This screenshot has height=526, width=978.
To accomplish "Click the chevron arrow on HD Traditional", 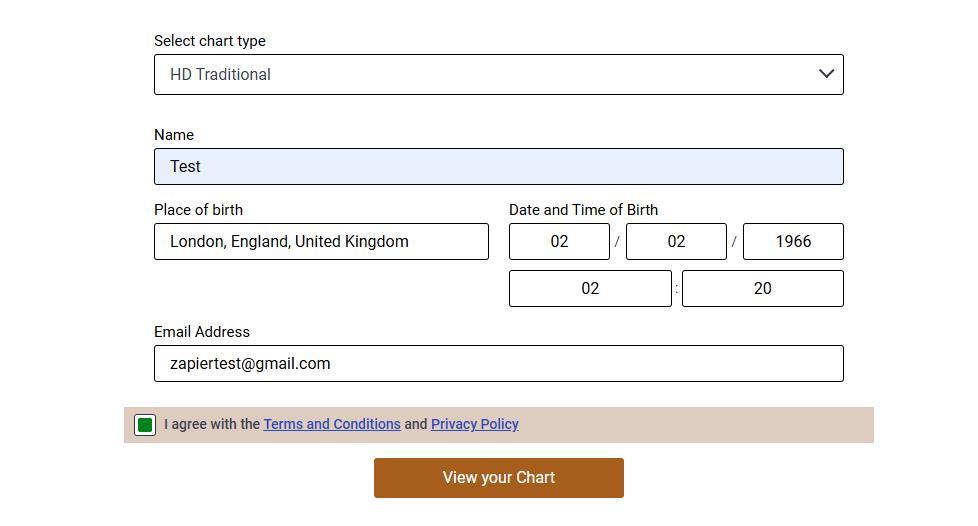I will [826, 74].
